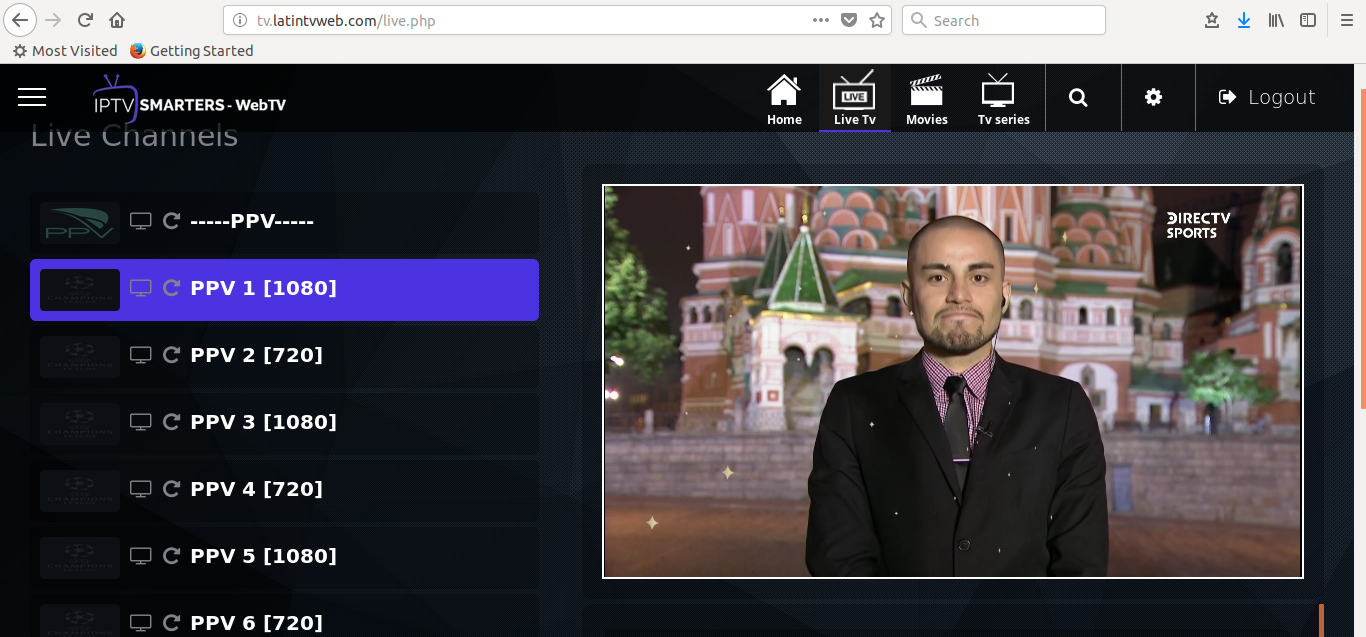The width and height of the screenshot is (1366, 637).
Task: Click the monitor icon next to PPV 1 [1080]
Action: [141, 288]
